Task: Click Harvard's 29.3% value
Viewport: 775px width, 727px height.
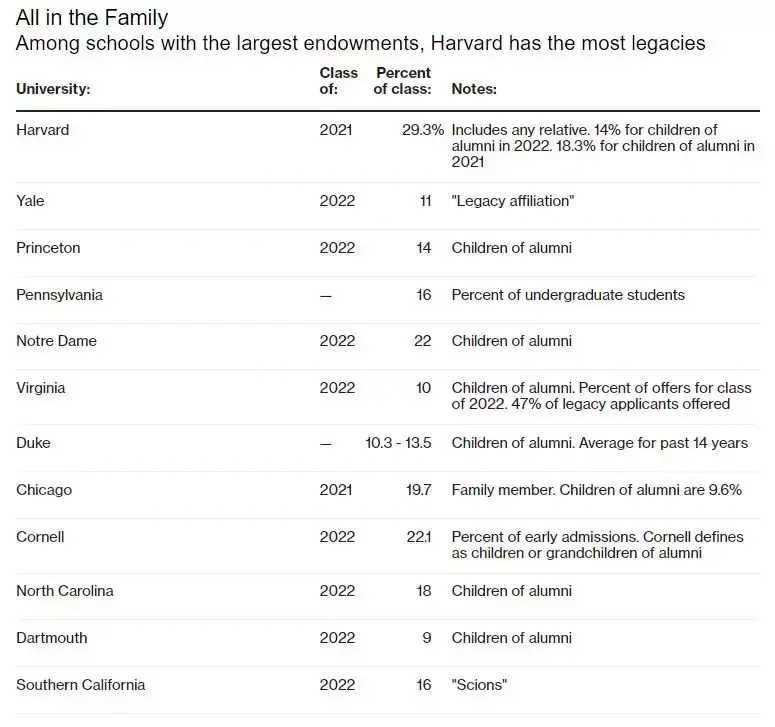Action: [423, 130]
